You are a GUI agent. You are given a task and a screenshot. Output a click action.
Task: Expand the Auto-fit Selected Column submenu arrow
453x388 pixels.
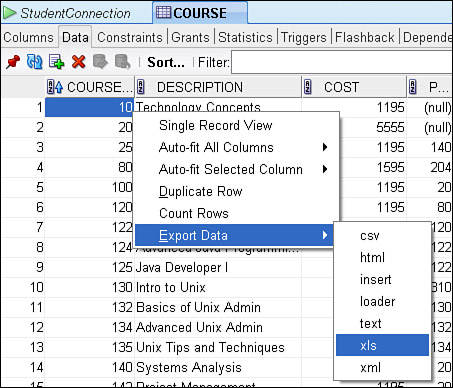click(x=325, y=169)
